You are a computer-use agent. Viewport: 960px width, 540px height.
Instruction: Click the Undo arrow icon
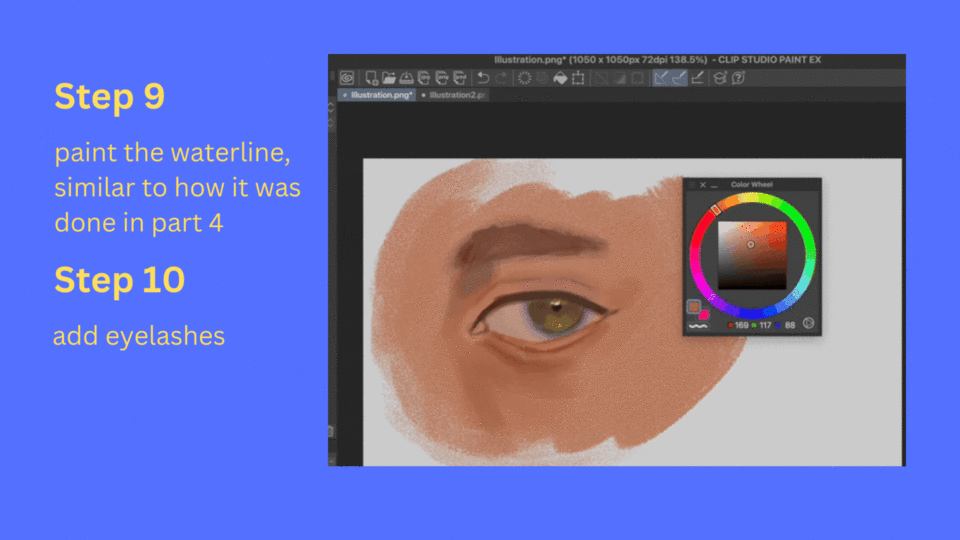click(483, 78)
